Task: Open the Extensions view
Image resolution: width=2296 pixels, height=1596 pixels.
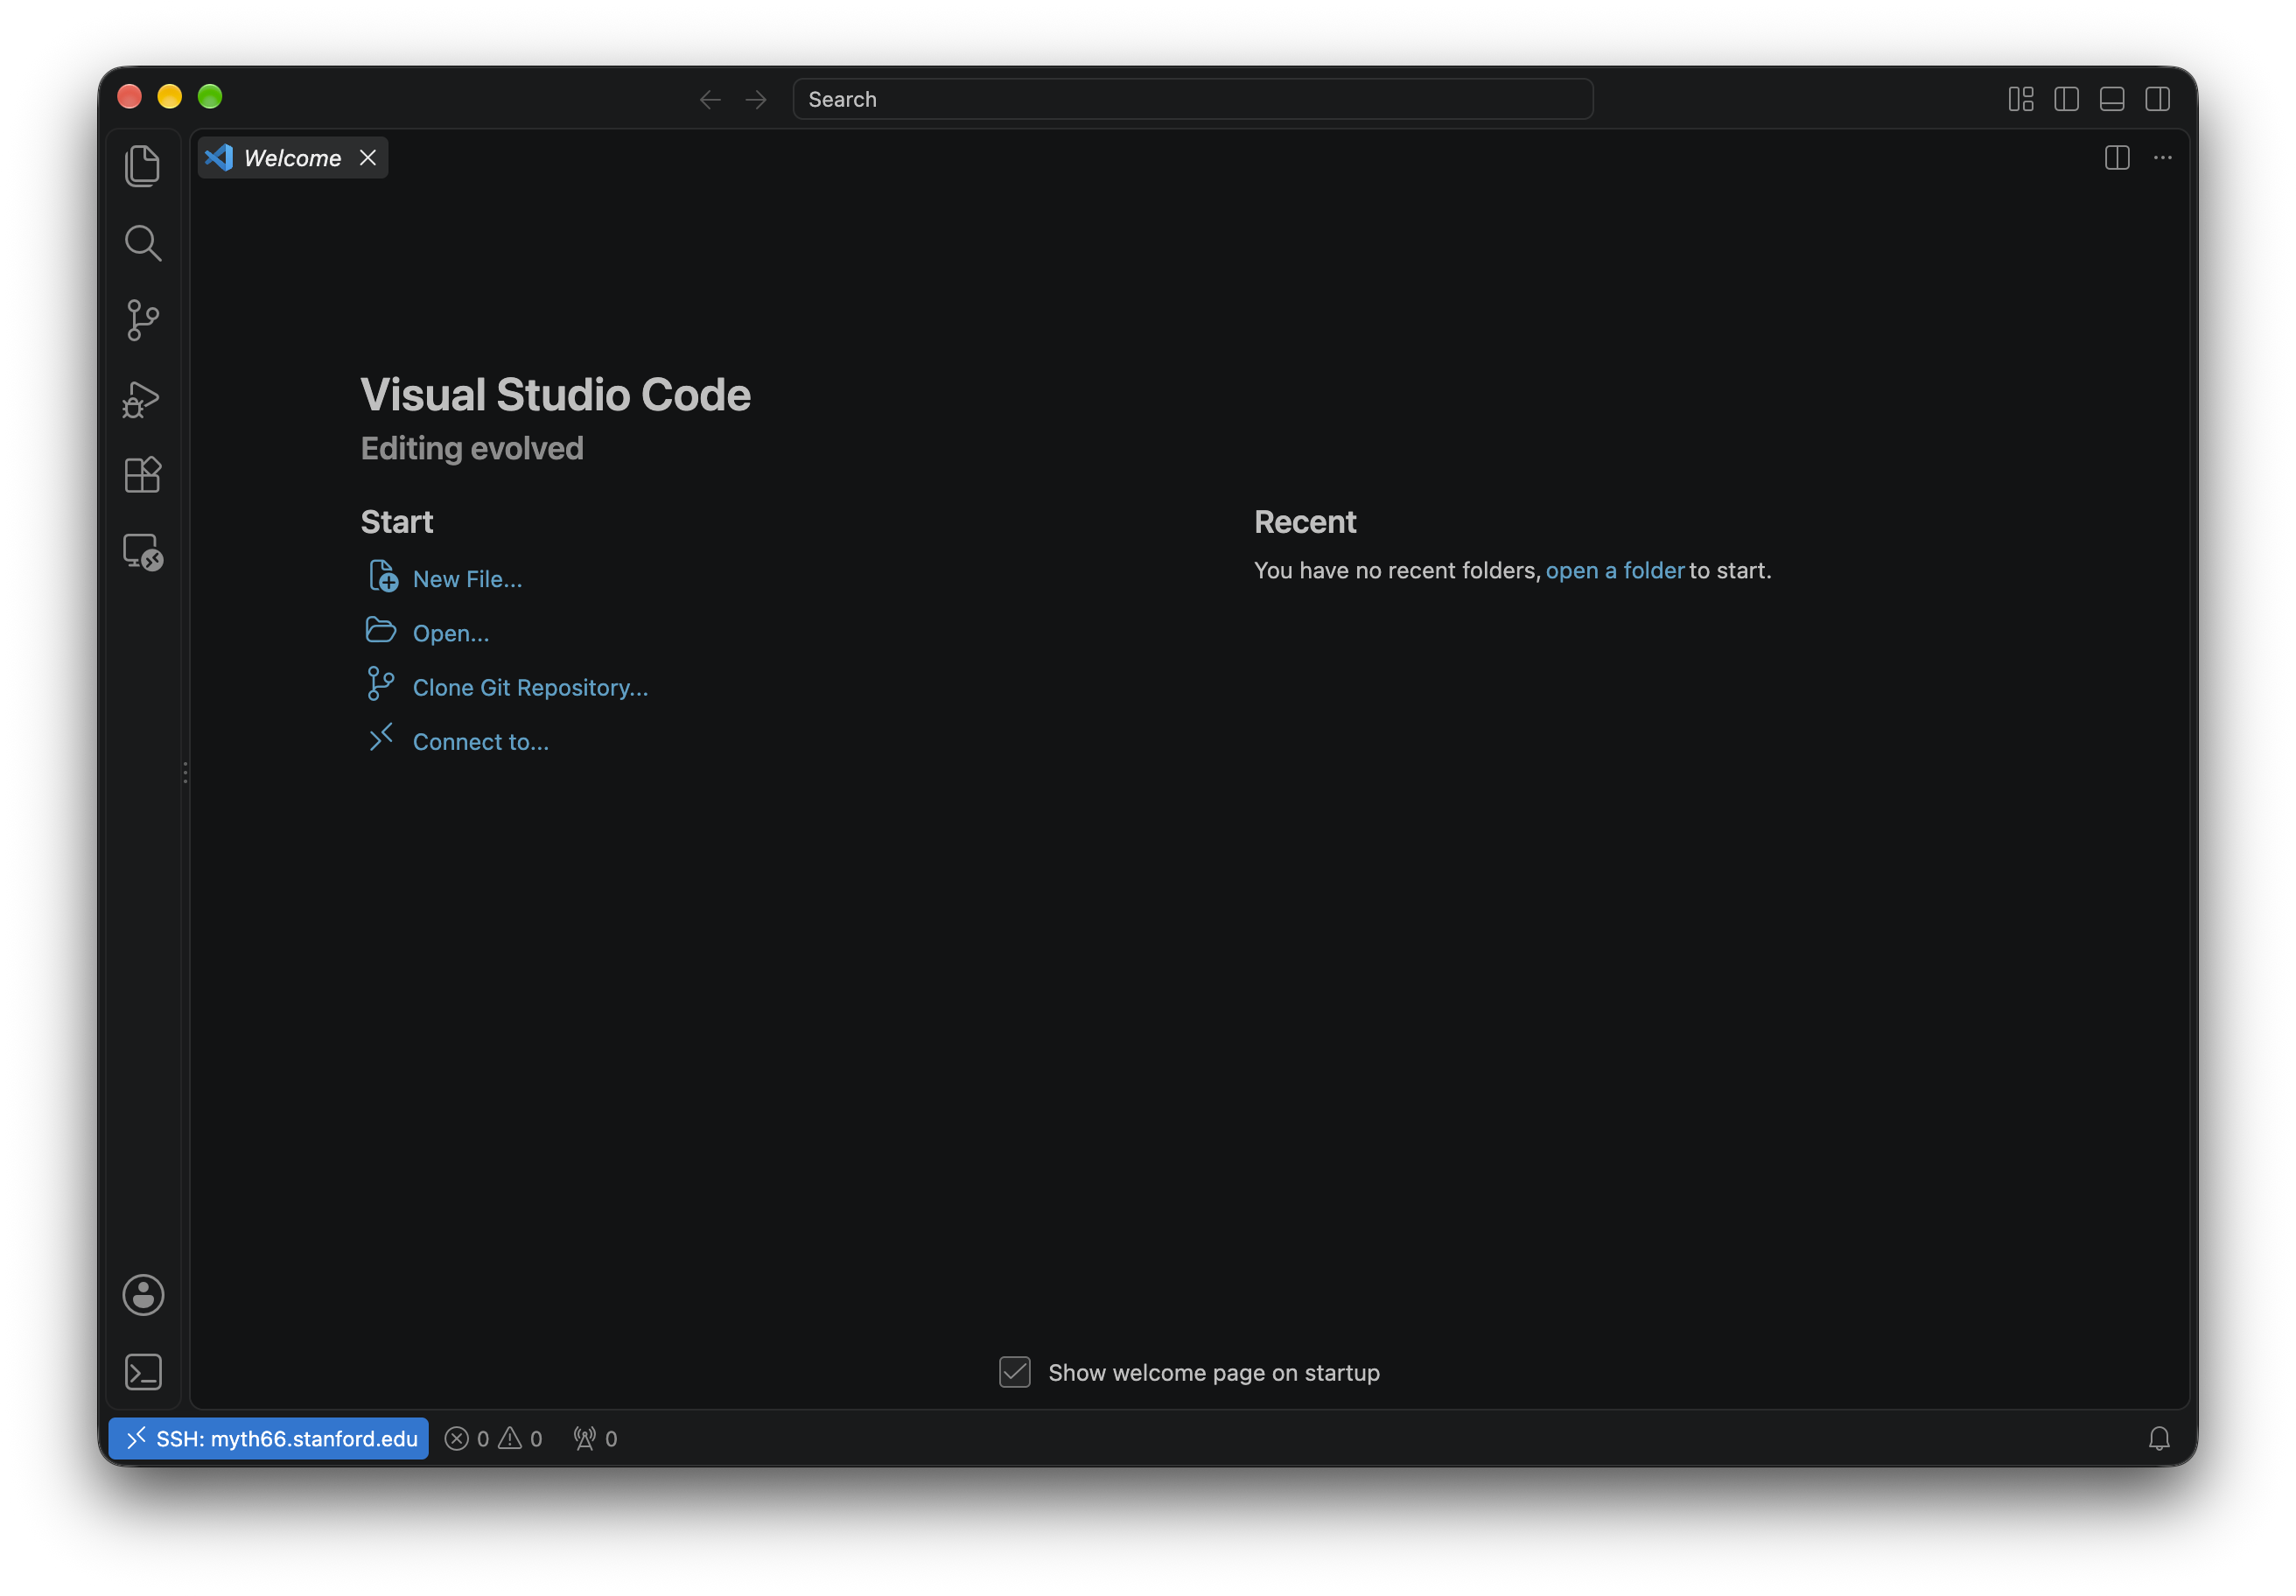Action: coord(143,474)
